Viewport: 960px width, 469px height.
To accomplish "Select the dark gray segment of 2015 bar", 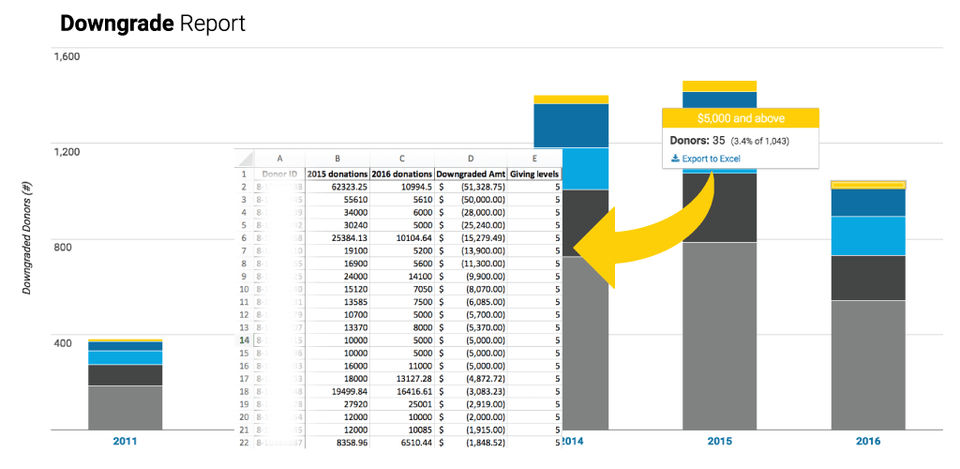I will [719, 208].
